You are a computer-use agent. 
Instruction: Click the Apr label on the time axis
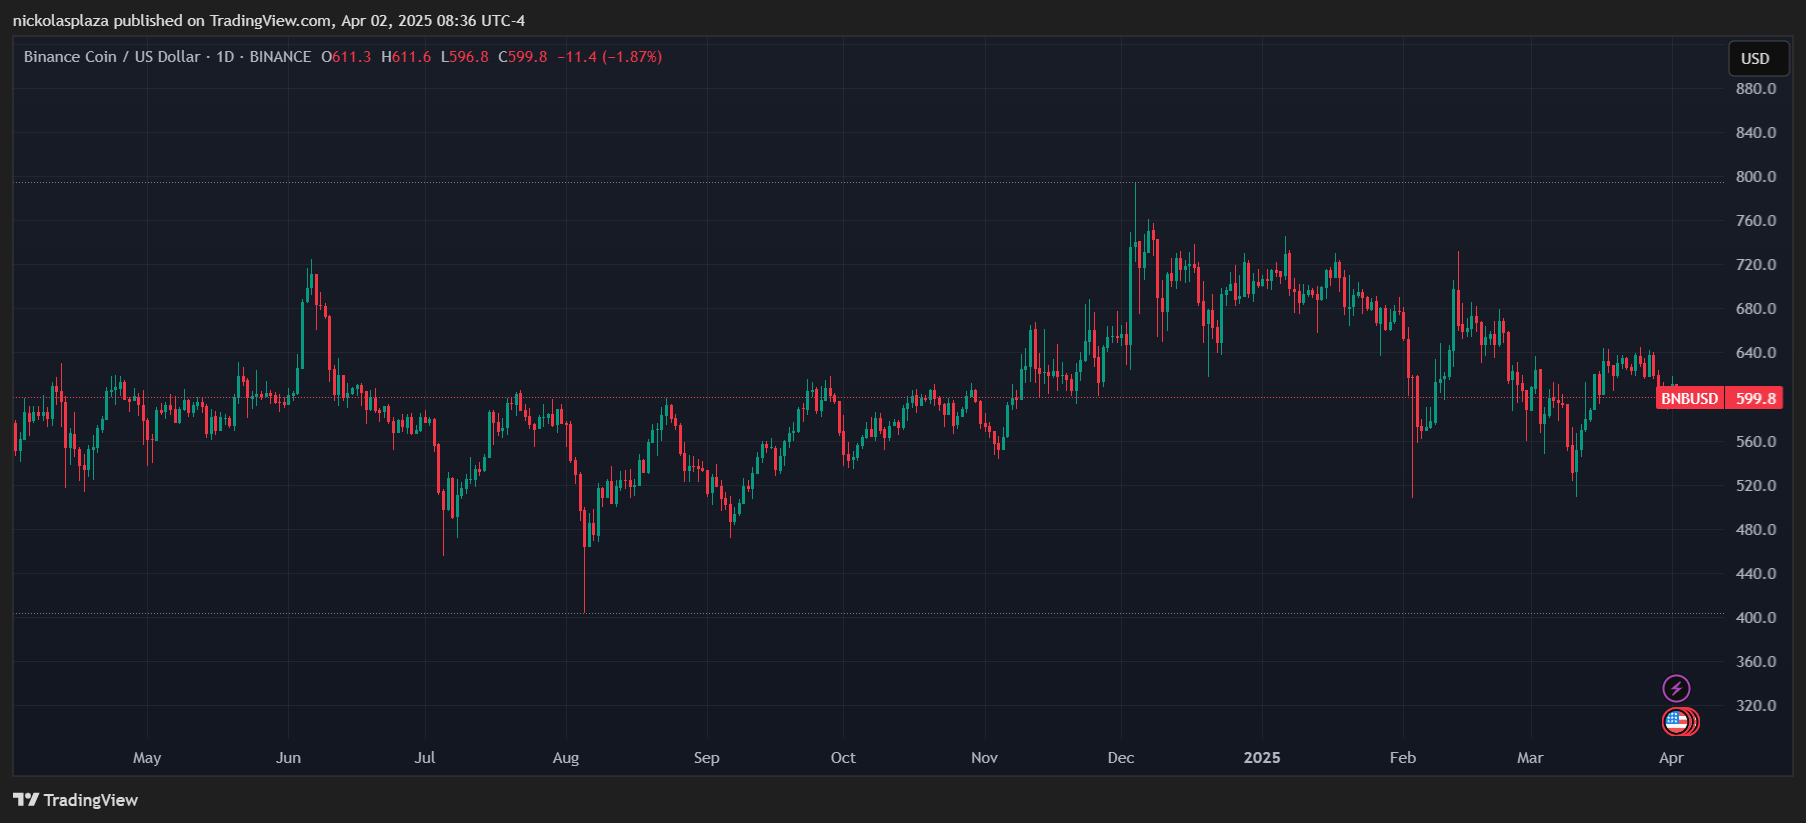(1671, 758)
